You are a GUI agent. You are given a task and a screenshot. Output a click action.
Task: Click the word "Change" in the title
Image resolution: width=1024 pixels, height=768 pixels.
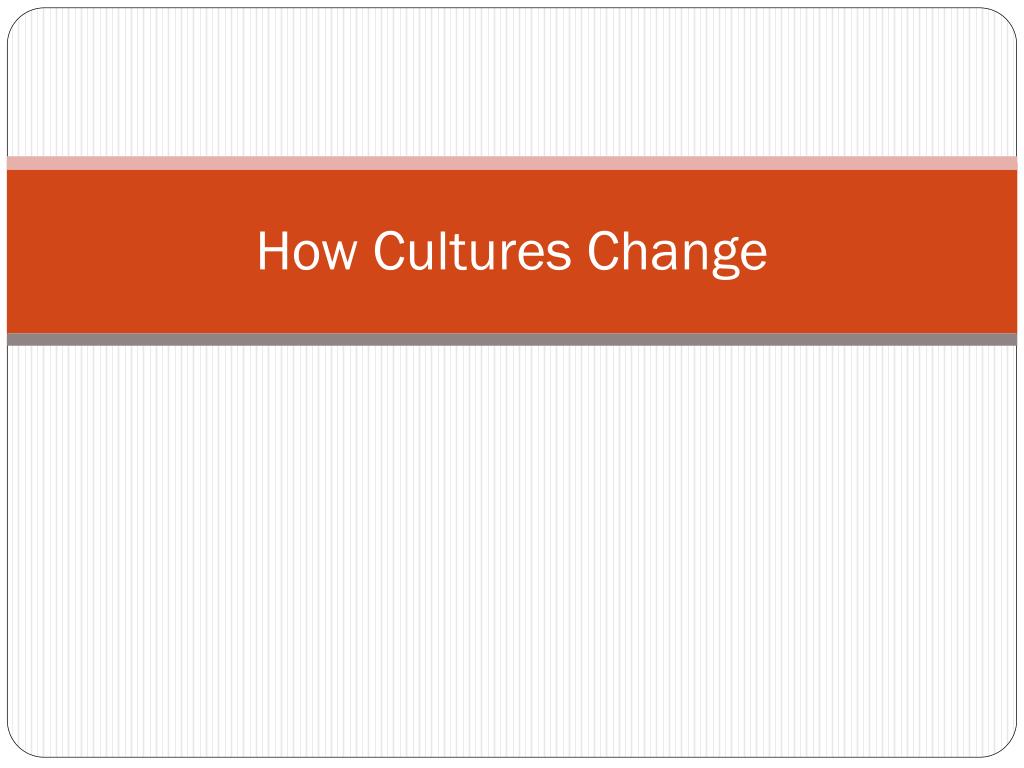677,252
